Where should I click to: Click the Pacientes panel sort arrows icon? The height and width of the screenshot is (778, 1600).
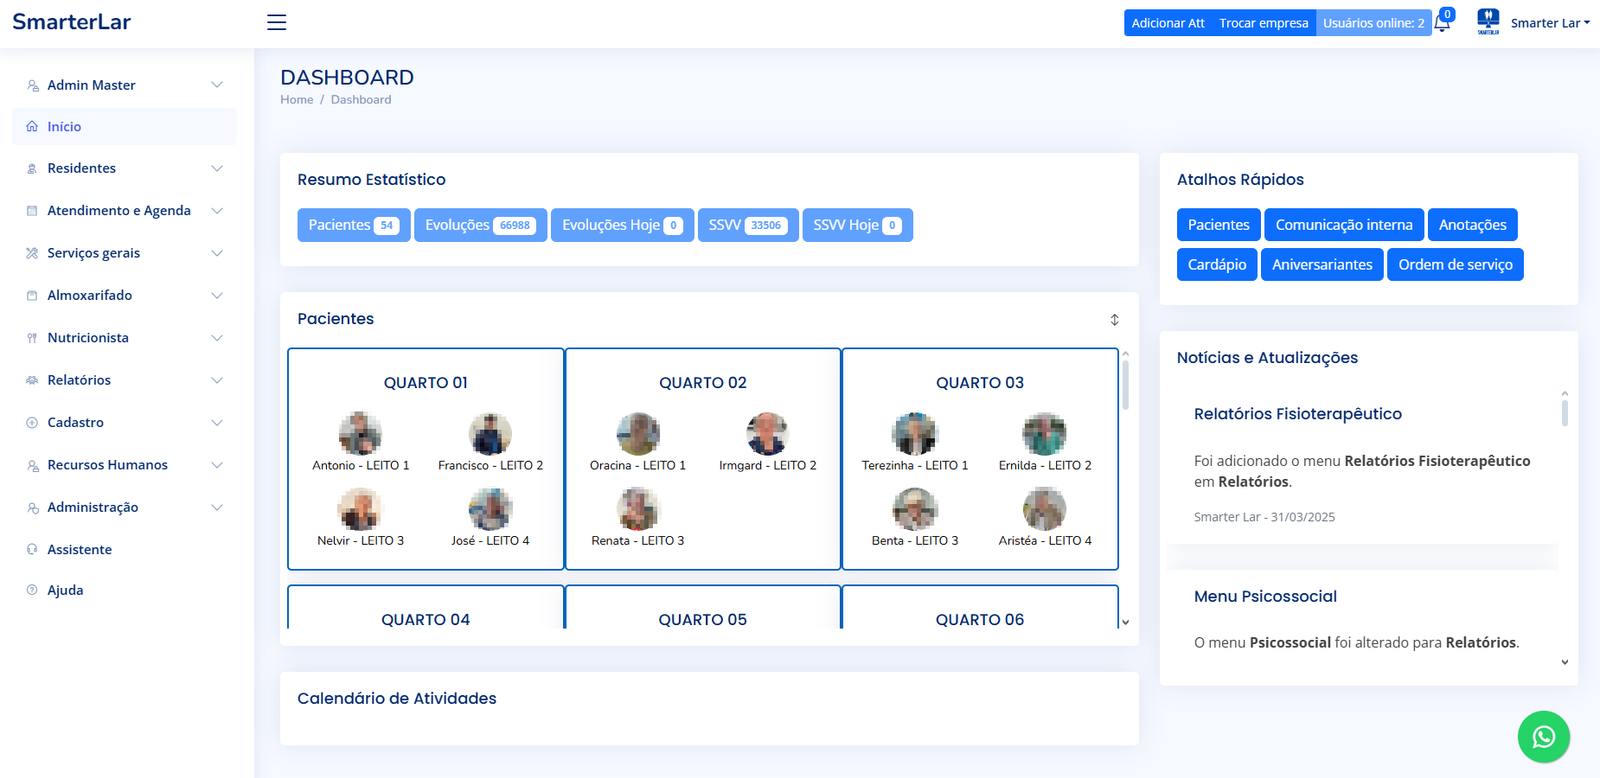pyautogui.click(x=1114, y=319)
